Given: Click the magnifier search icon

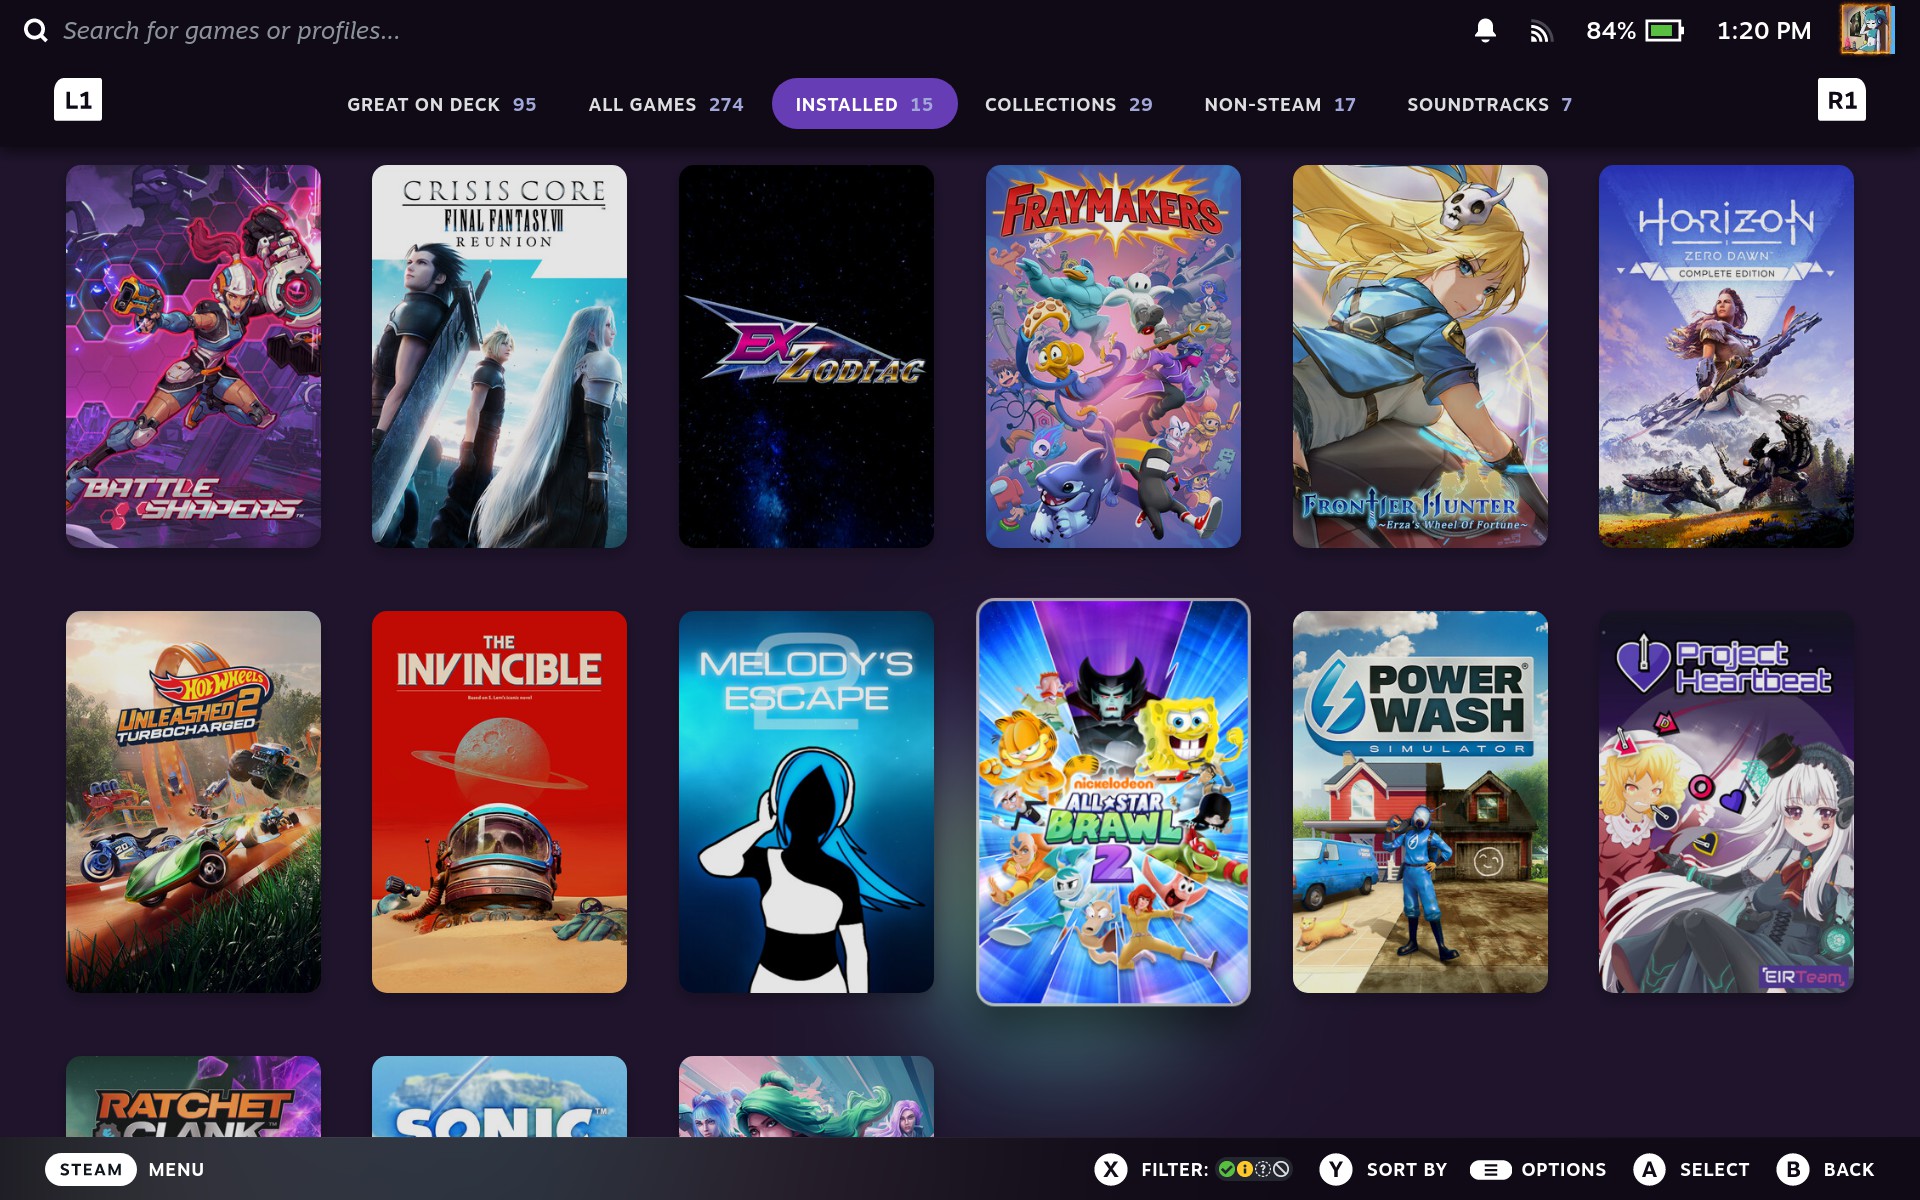Looking at the screenshot, I should click(36, 31).
